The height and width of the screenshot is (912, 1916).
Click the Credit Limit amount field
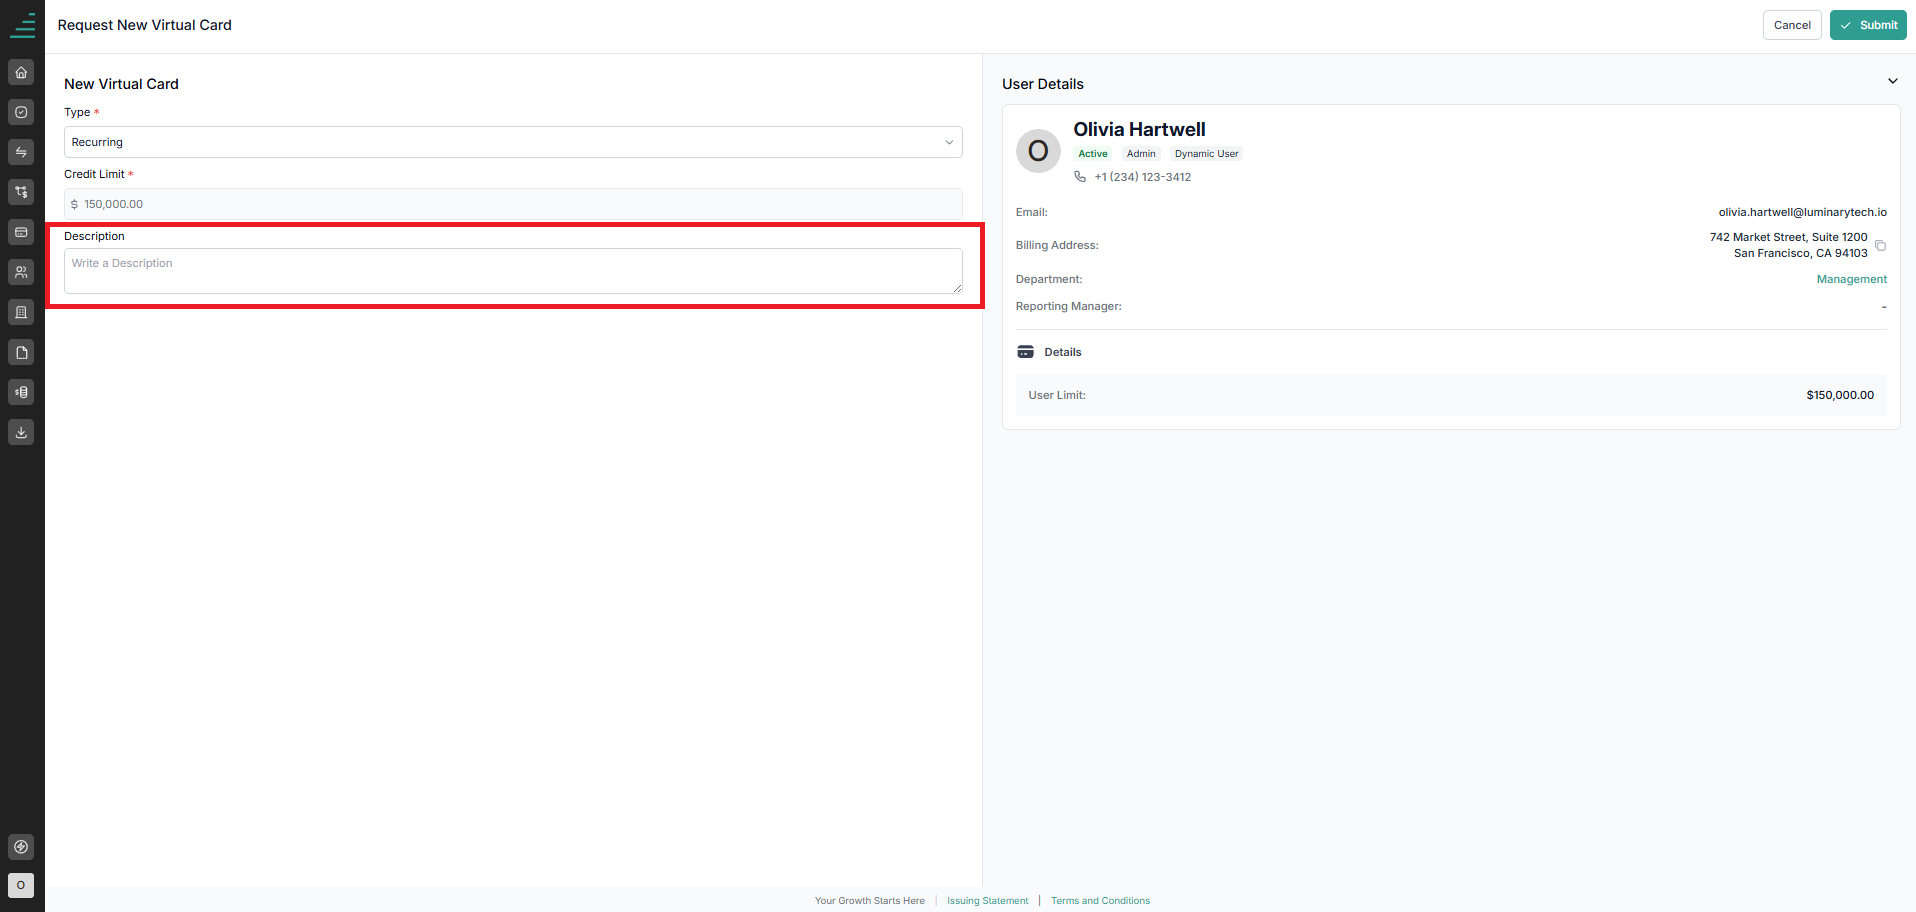(x=513, y=204)
